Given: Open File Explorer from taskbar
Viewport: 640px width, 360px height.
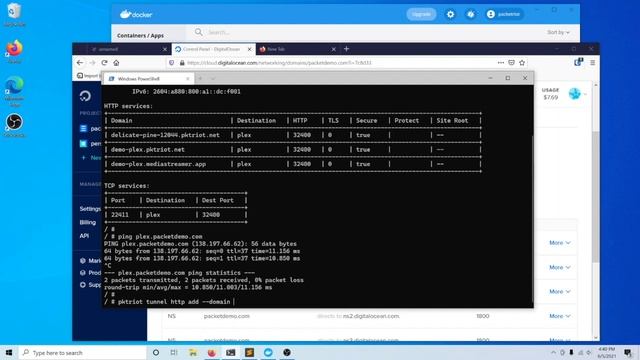Looking at the screenshot, I should (x=193, y=353).
